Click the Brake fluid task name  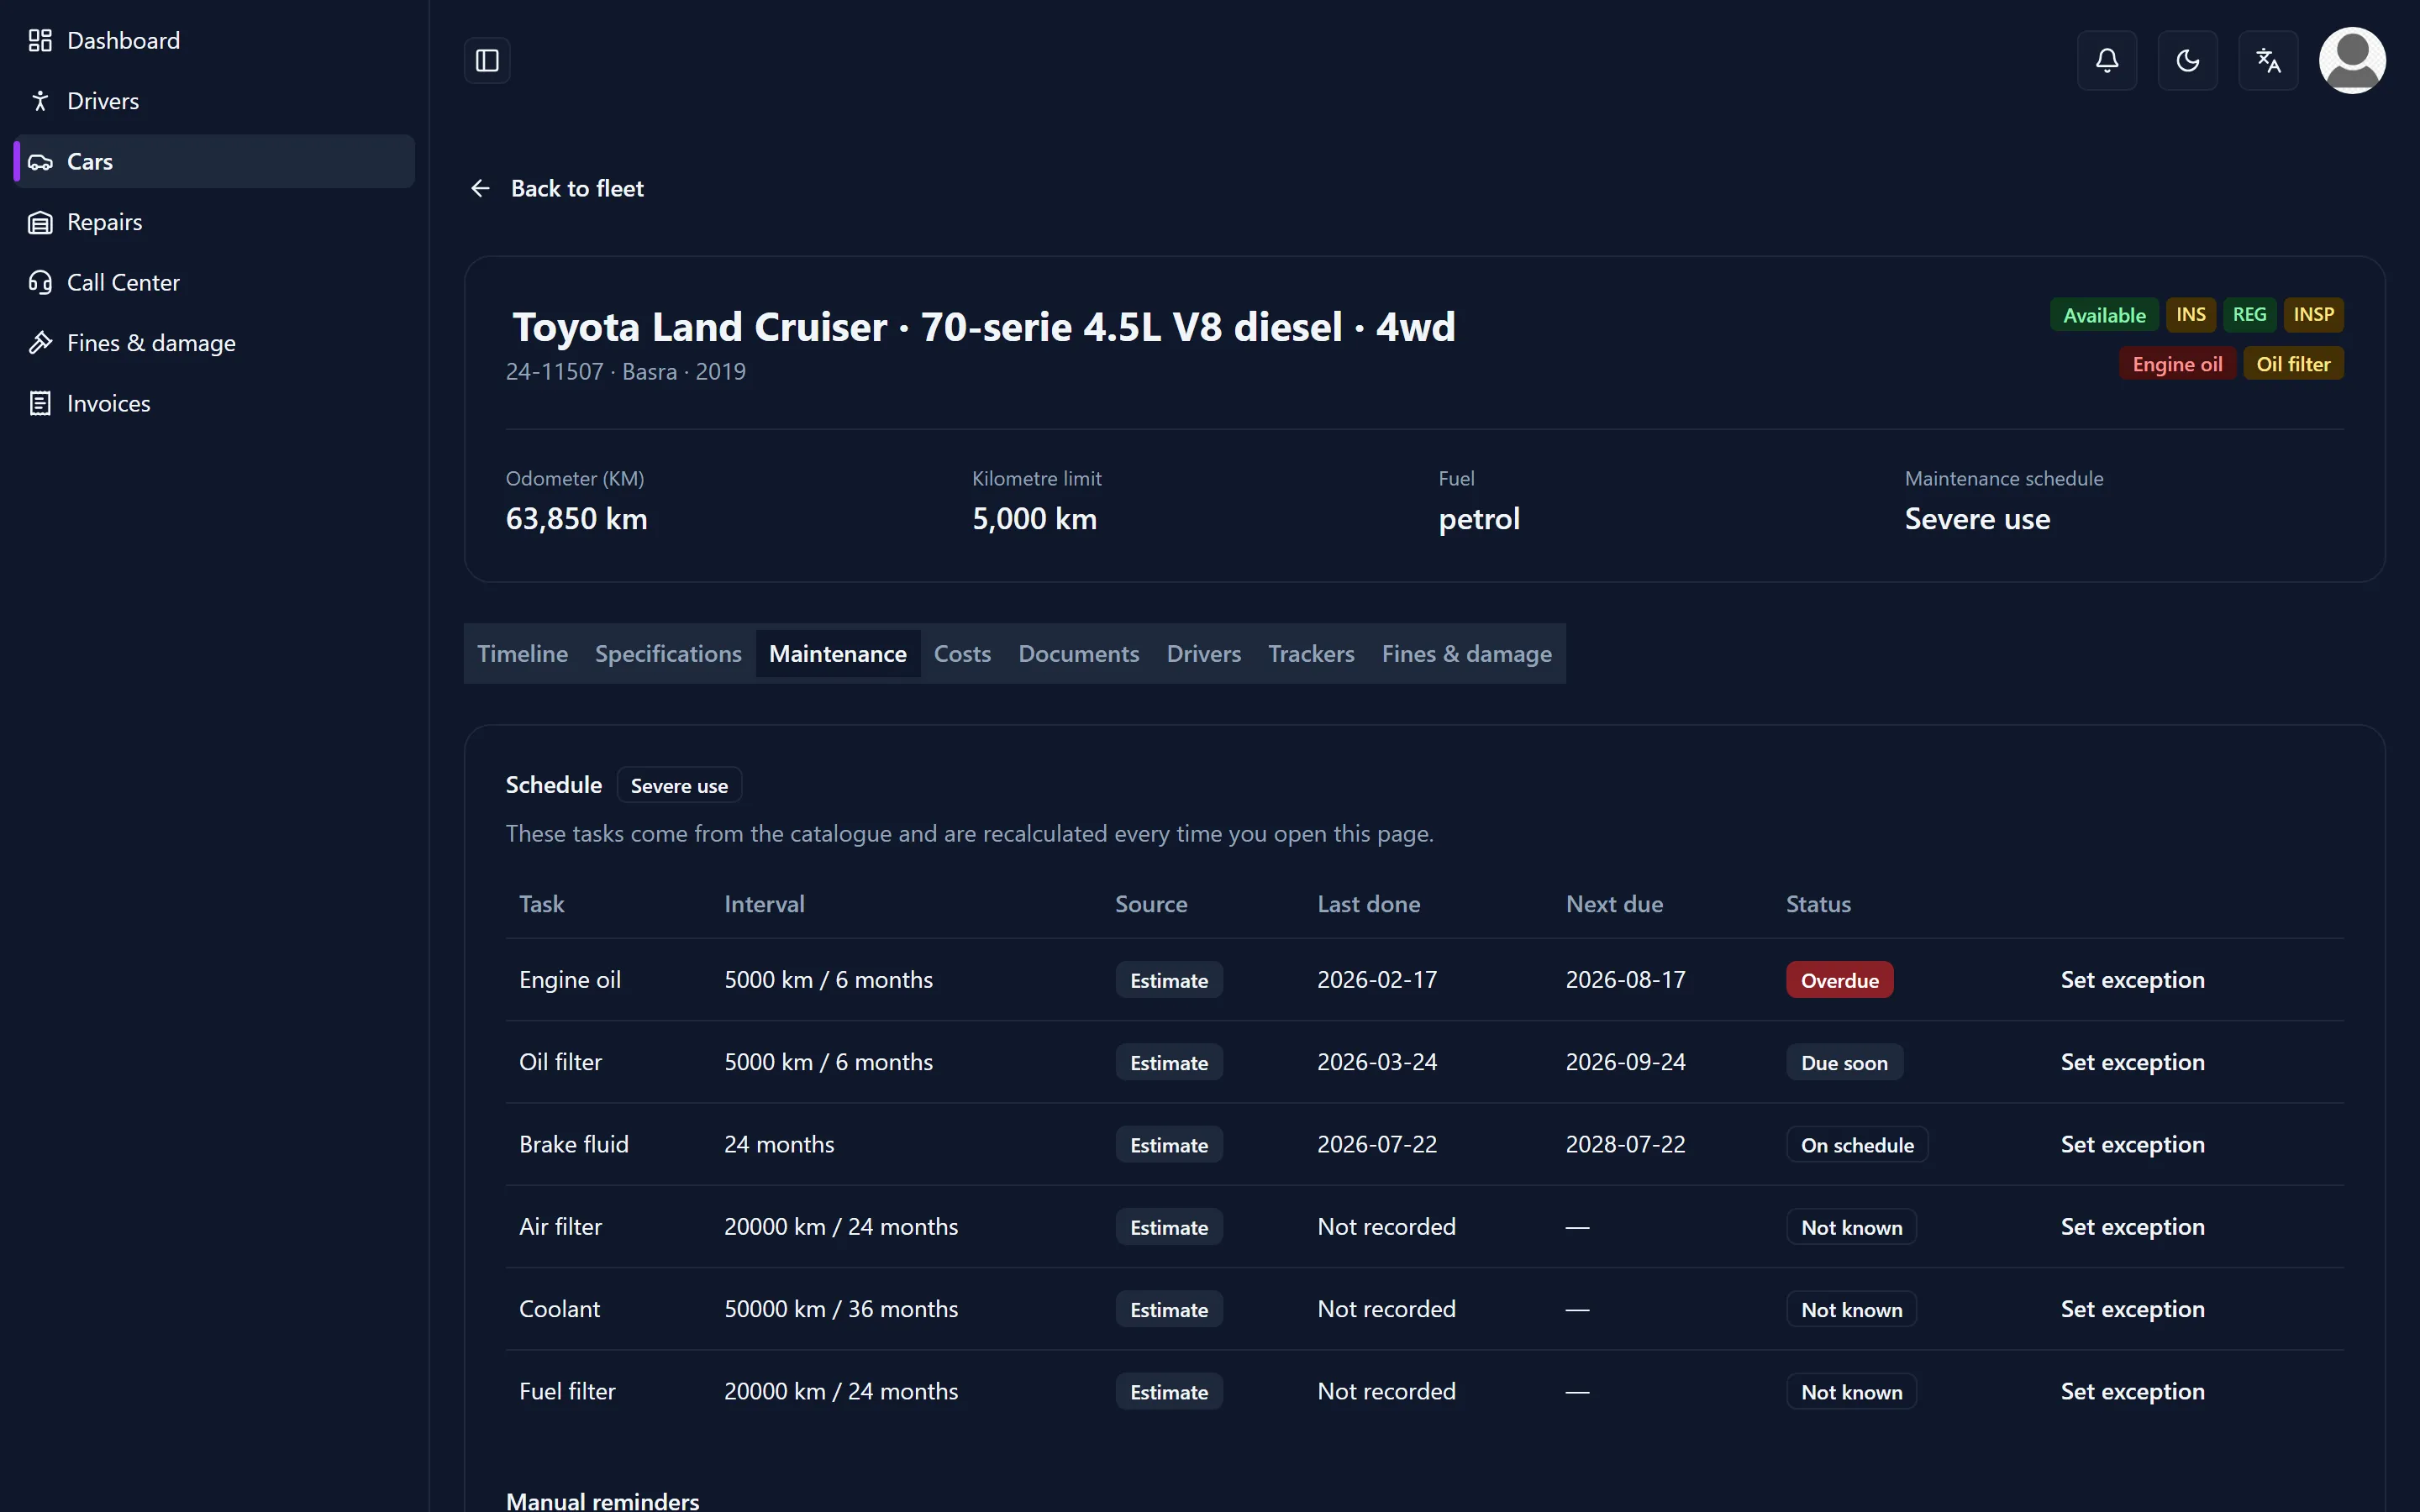tap(574, 1144)
